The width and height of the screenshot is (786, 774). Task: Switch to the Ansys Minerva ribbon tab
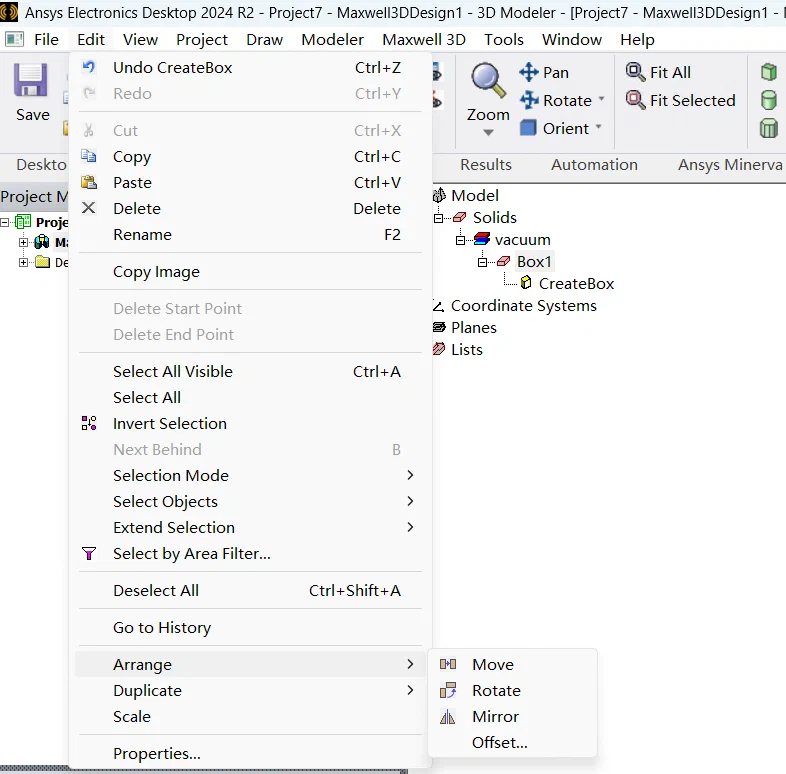pos(730,164)
